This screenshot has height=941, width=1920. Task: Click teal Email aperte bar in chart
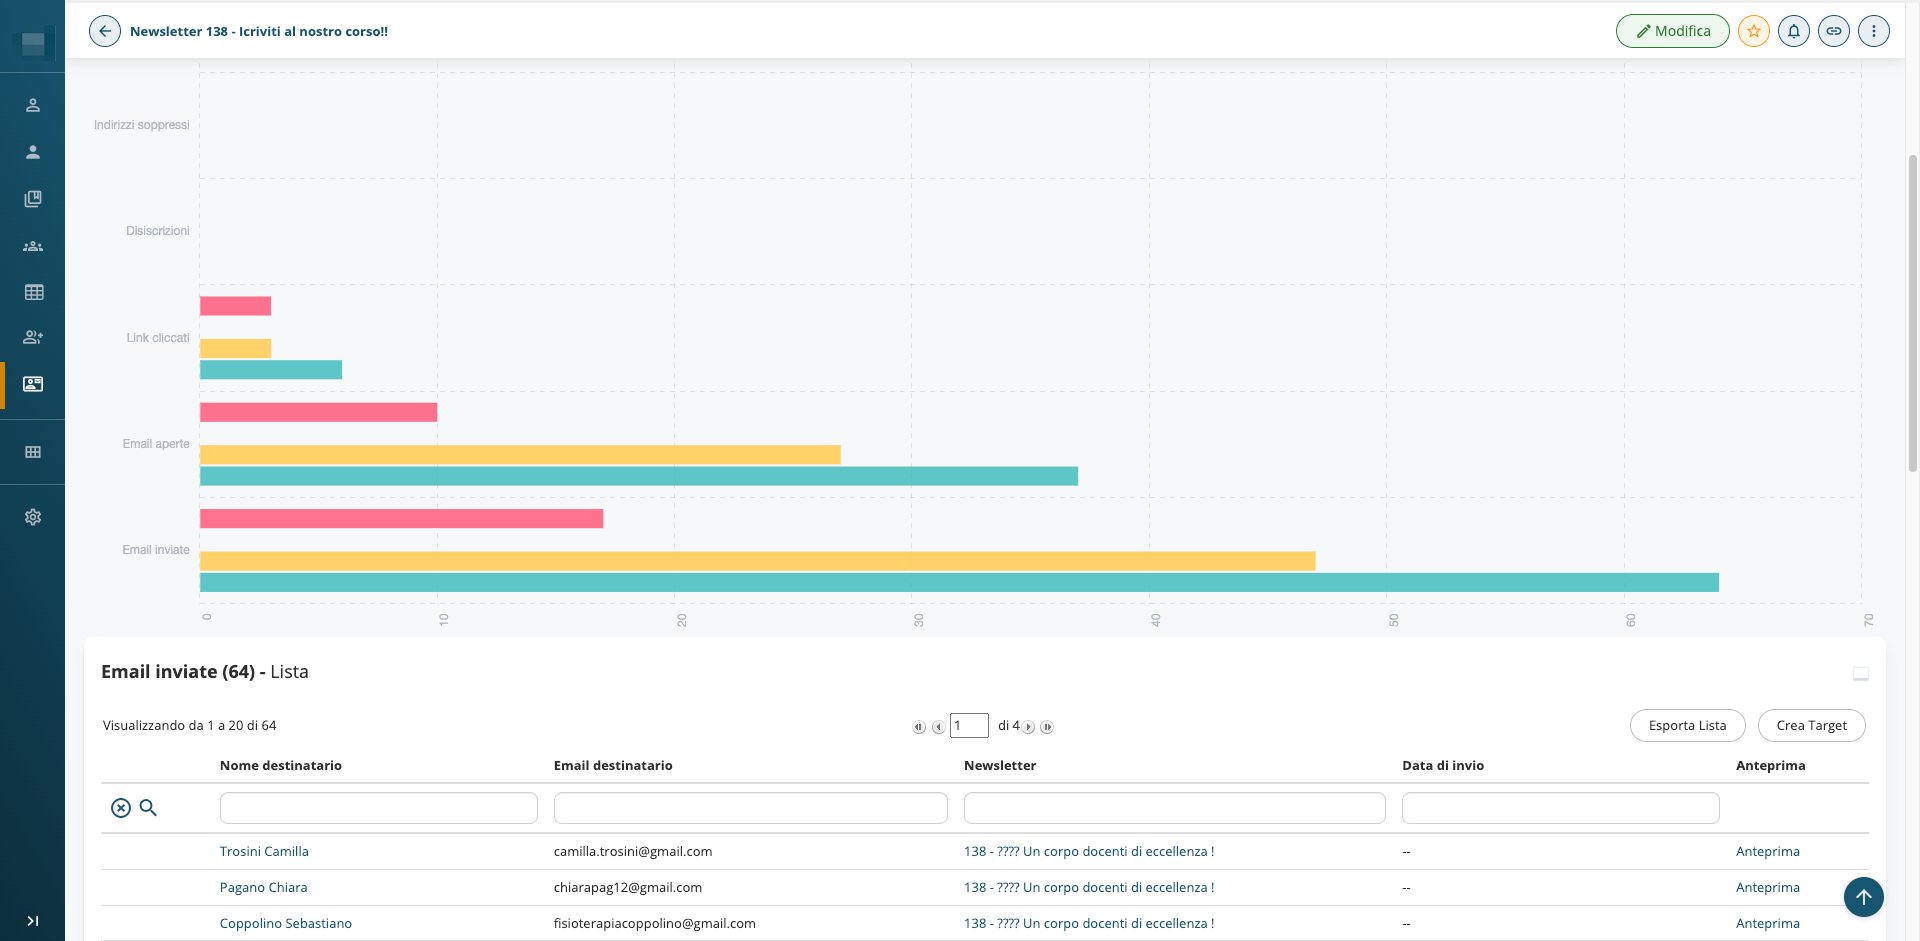click(x=639, y=476)
